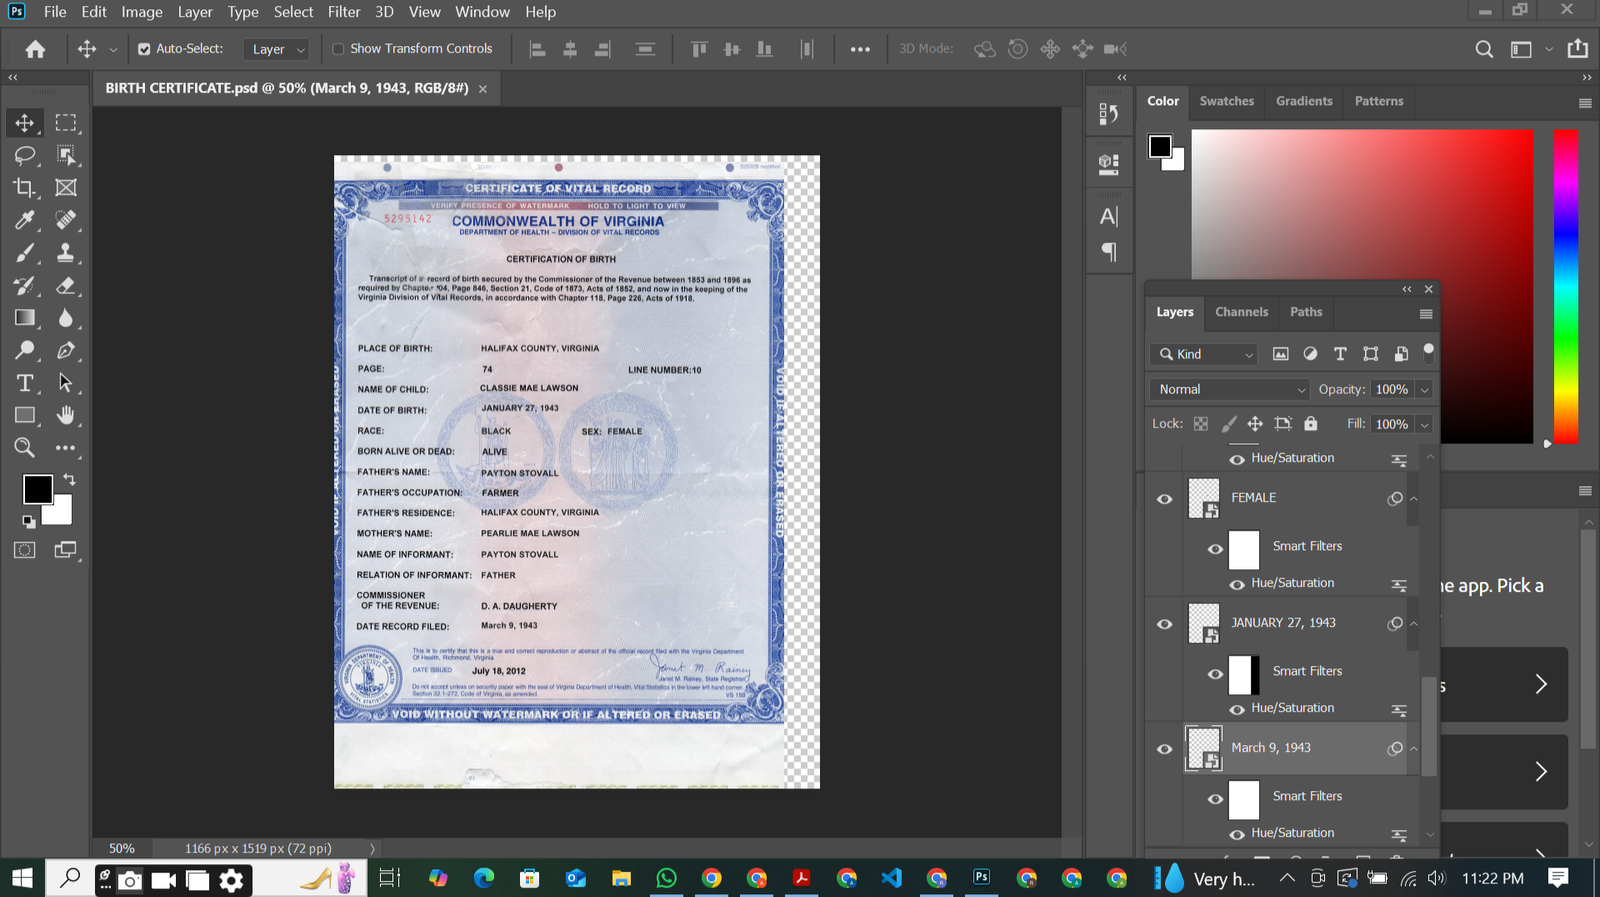Image resolution: width=1600 pixels, height=897 pixels.
Task: Switch to the Swatches tab
Action: tap(1226, 101)
